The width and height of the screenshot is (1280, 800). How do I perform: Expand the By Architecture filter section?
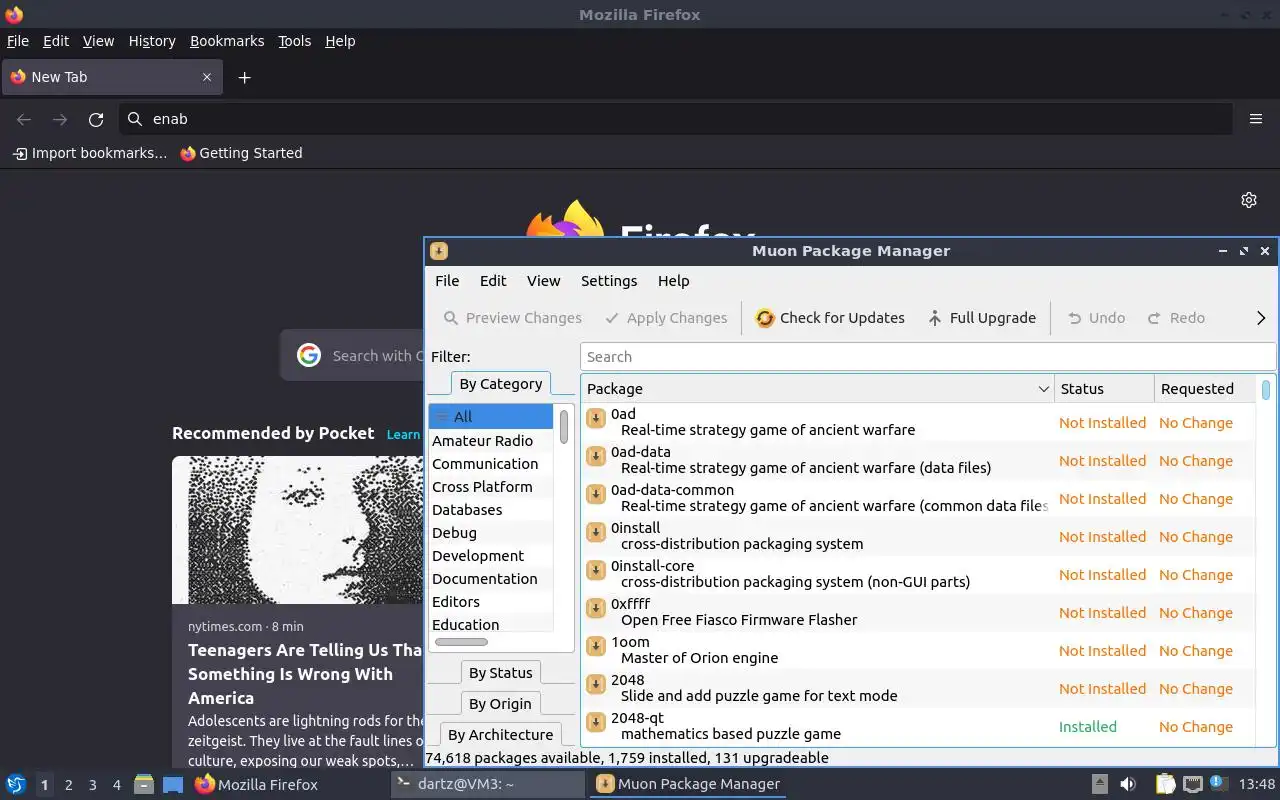point(500,734)
